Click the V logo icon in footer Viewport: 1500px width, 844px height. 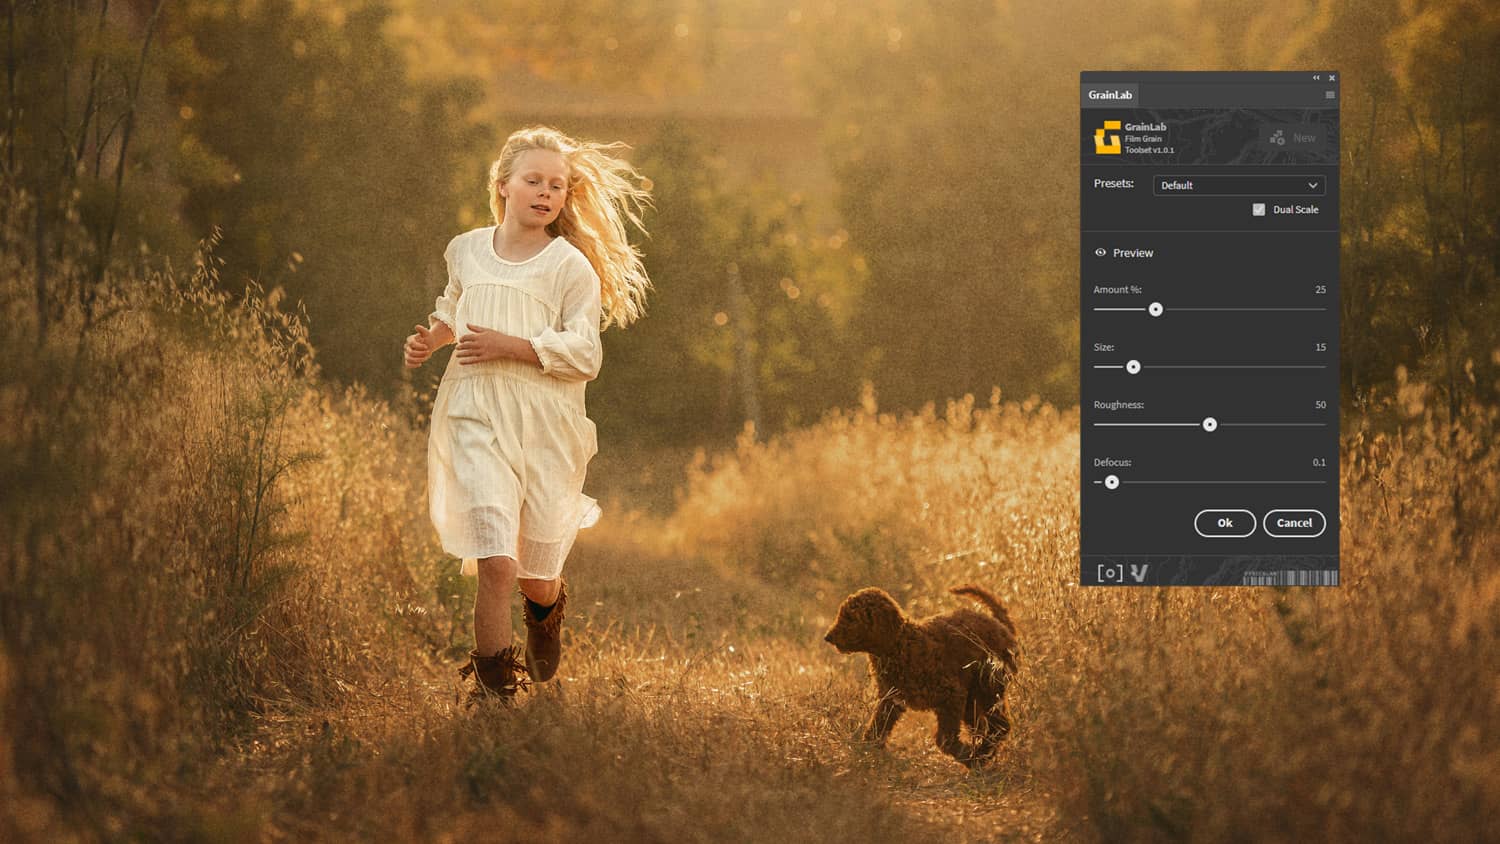point(1139,573)
